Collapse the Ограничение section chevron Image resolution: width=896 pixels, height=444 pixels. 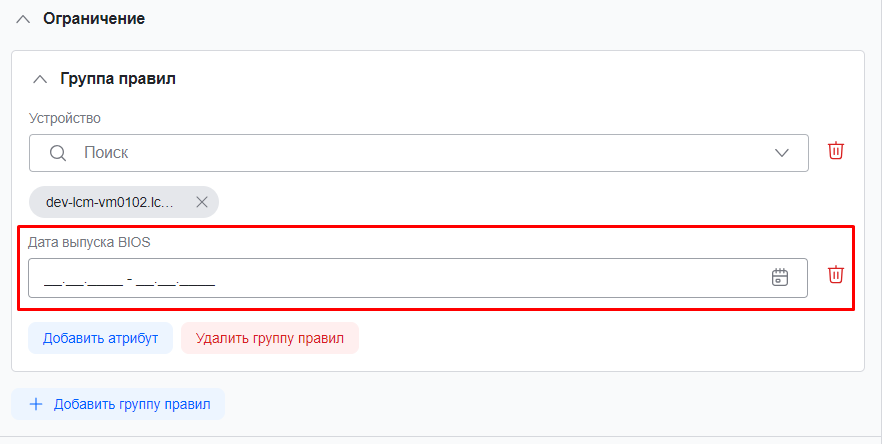coord(24,19)
